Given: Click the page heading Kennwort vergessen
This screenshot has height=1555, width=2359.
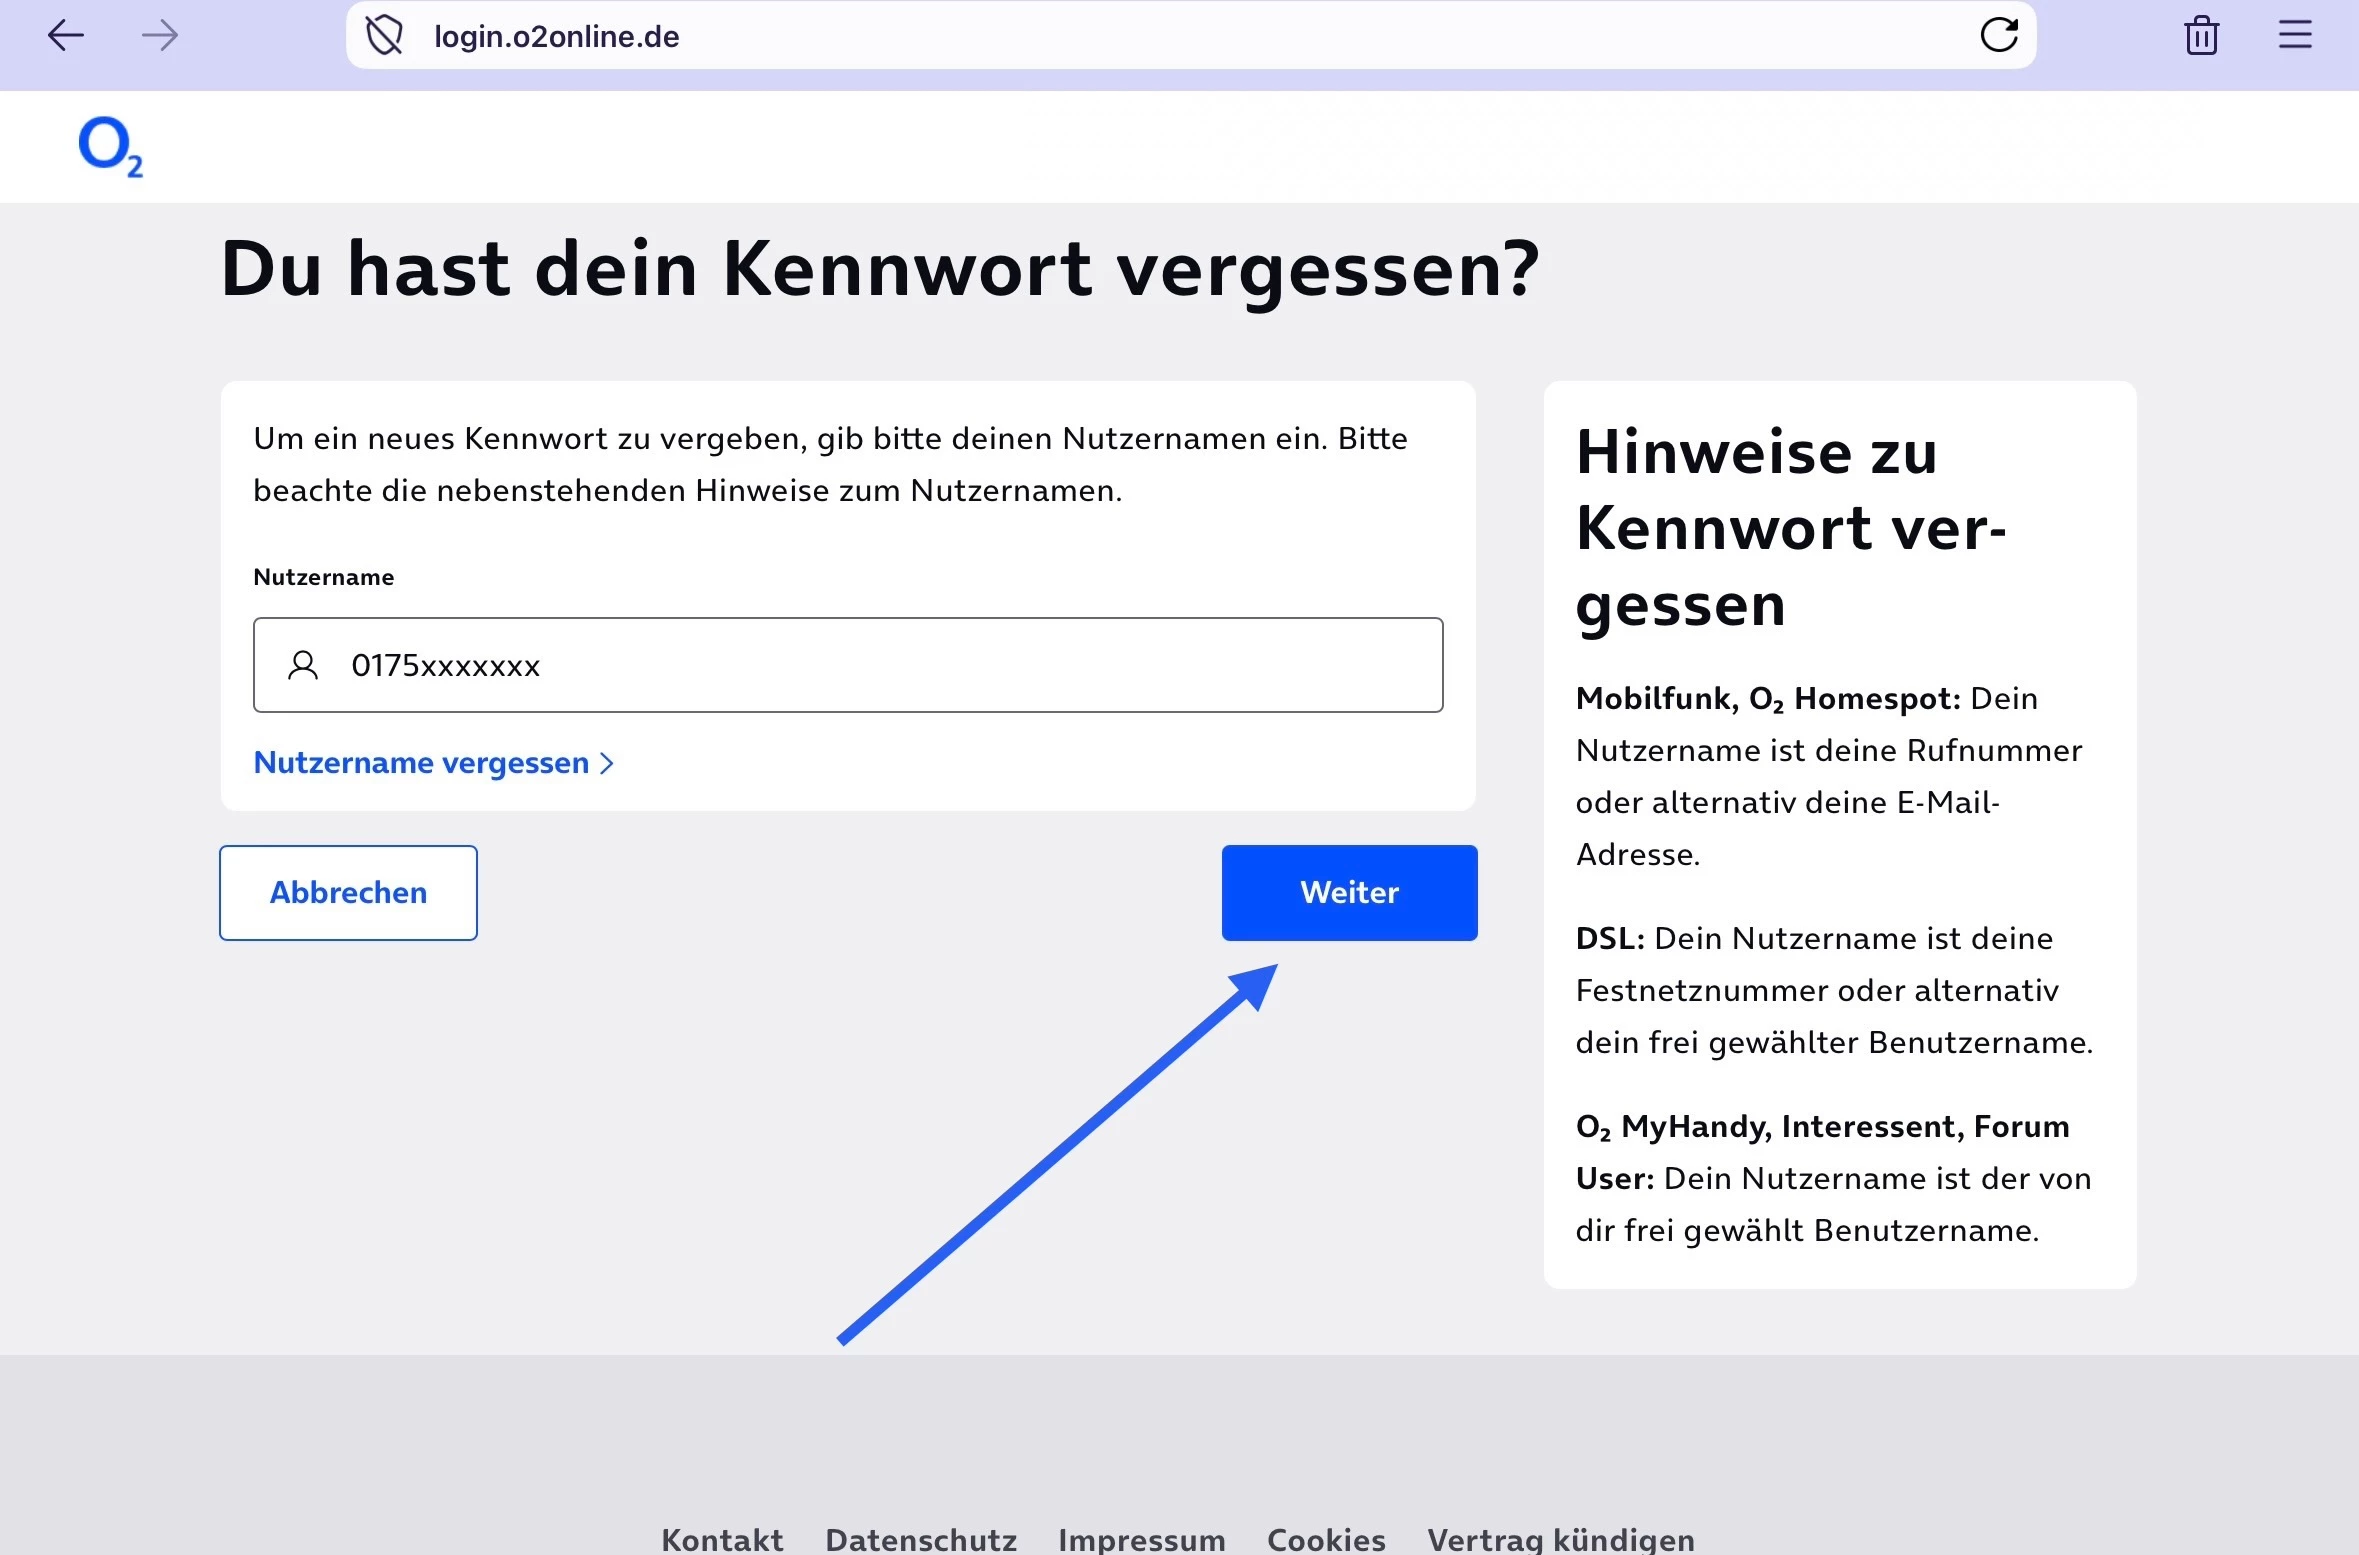Looking at the screenshot, I should click(x=880, y=269).
